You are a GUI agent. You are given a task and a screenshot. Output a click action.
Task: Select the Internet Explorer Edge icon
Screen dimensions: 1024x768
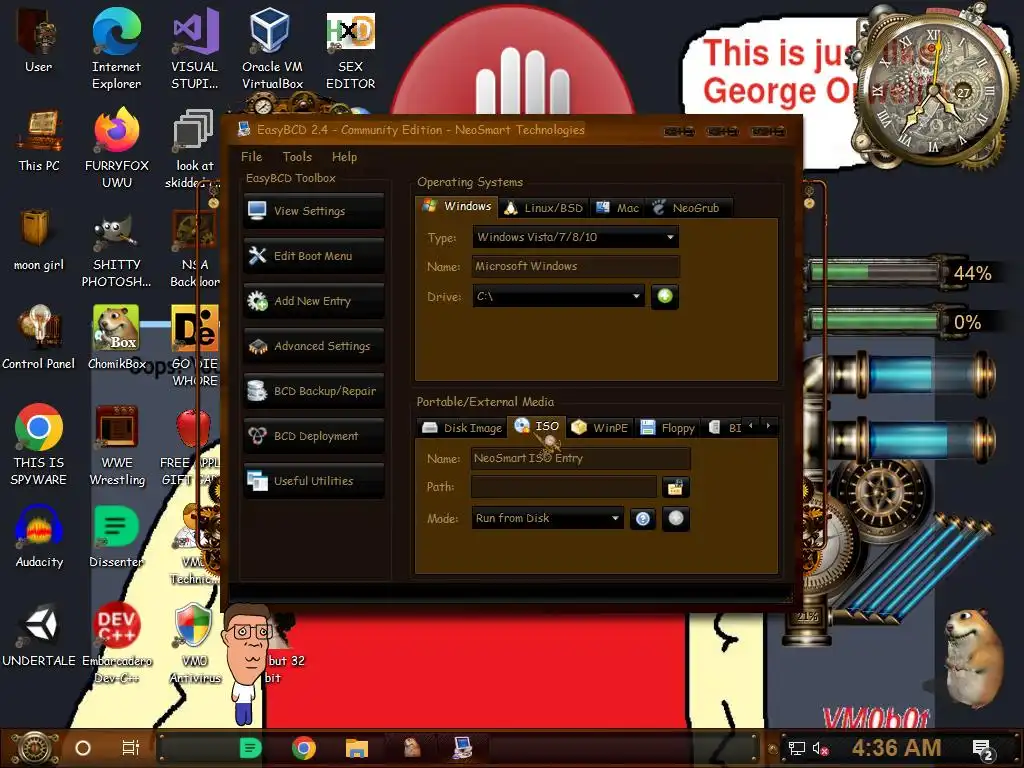click(116, 49)
